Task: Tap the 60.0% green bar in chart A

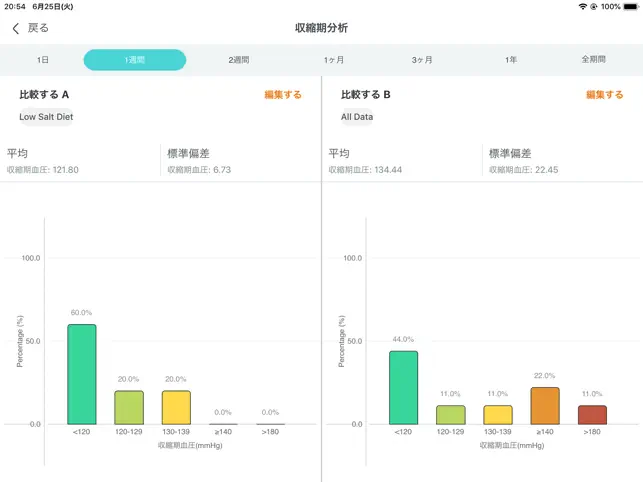Action: click(x=82, y=374)
